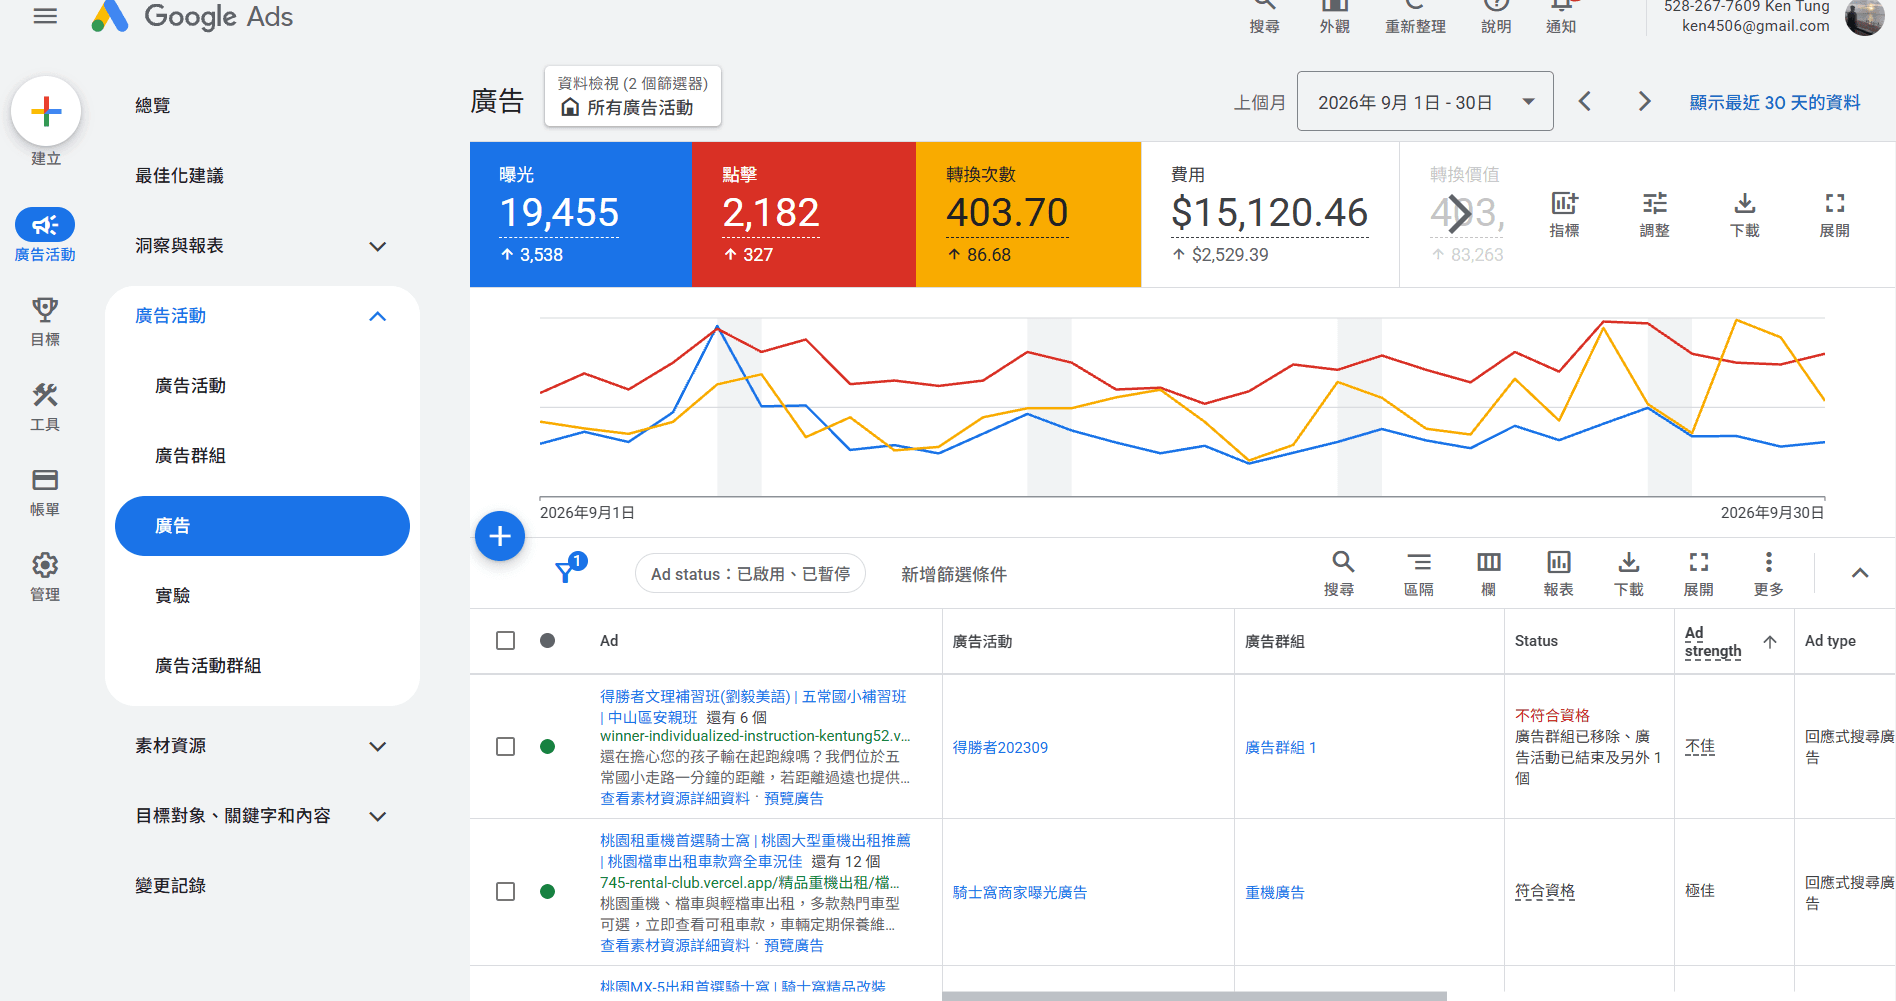Click the blue add-ad plus button
Viewport: 1896px width, 1001px height.
pyautogui.click(x=500, y=536)
